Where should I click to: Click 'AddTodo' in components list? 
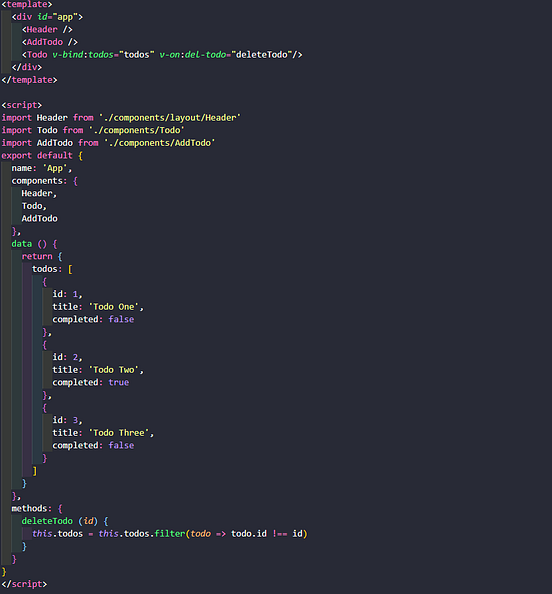[39, 219]
